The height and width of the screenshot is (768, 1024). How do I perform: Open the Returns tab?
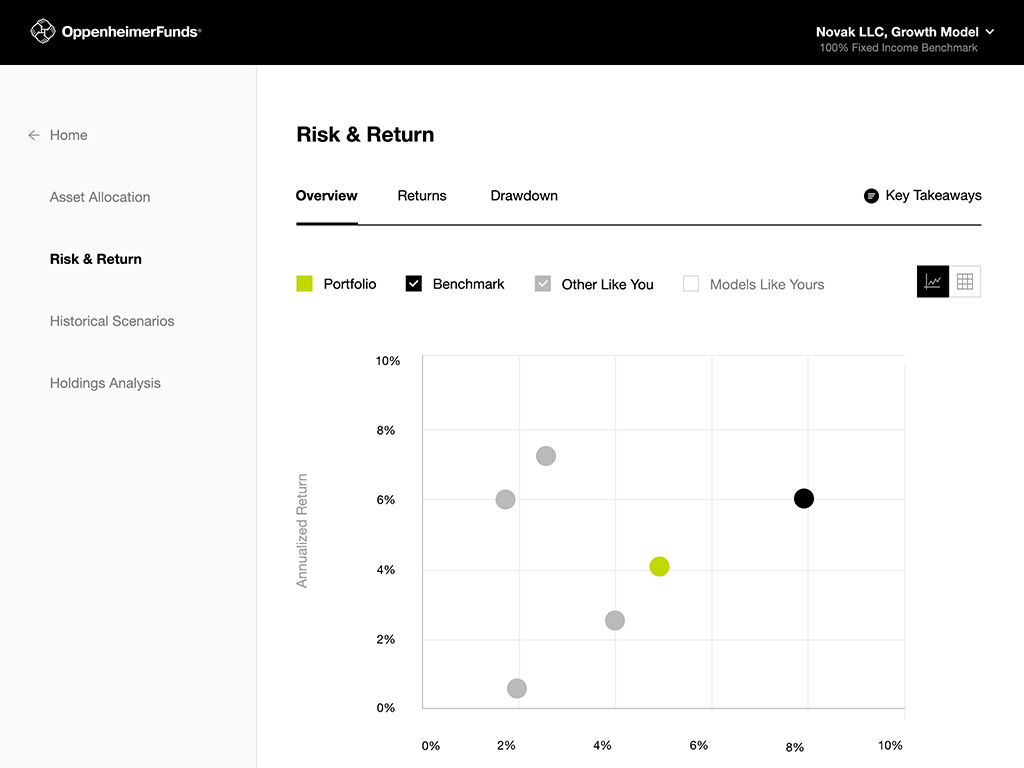click(x=422, y=196)
